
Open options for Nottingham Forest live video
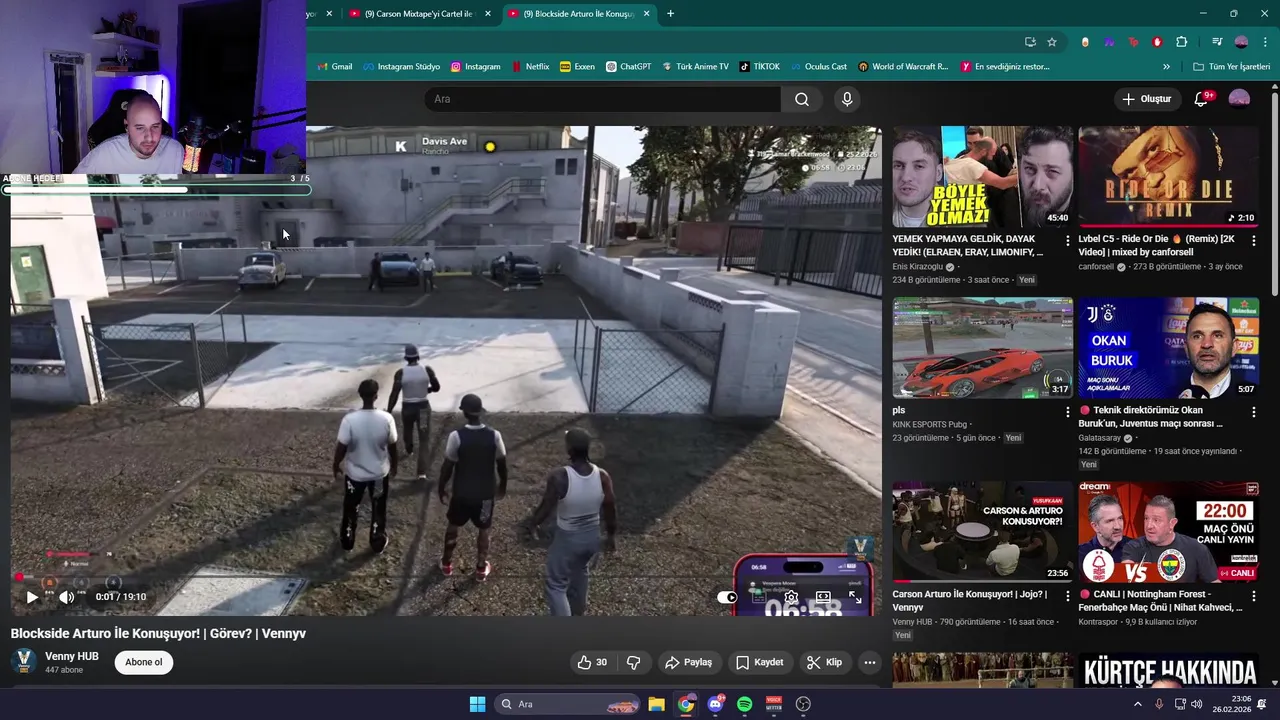tap(1254, 595)
